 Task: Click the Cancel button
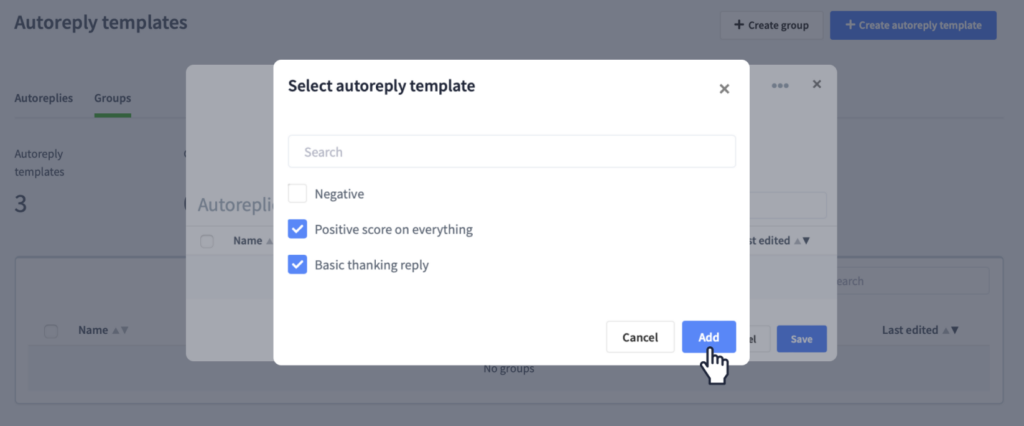tap(640, 337)
